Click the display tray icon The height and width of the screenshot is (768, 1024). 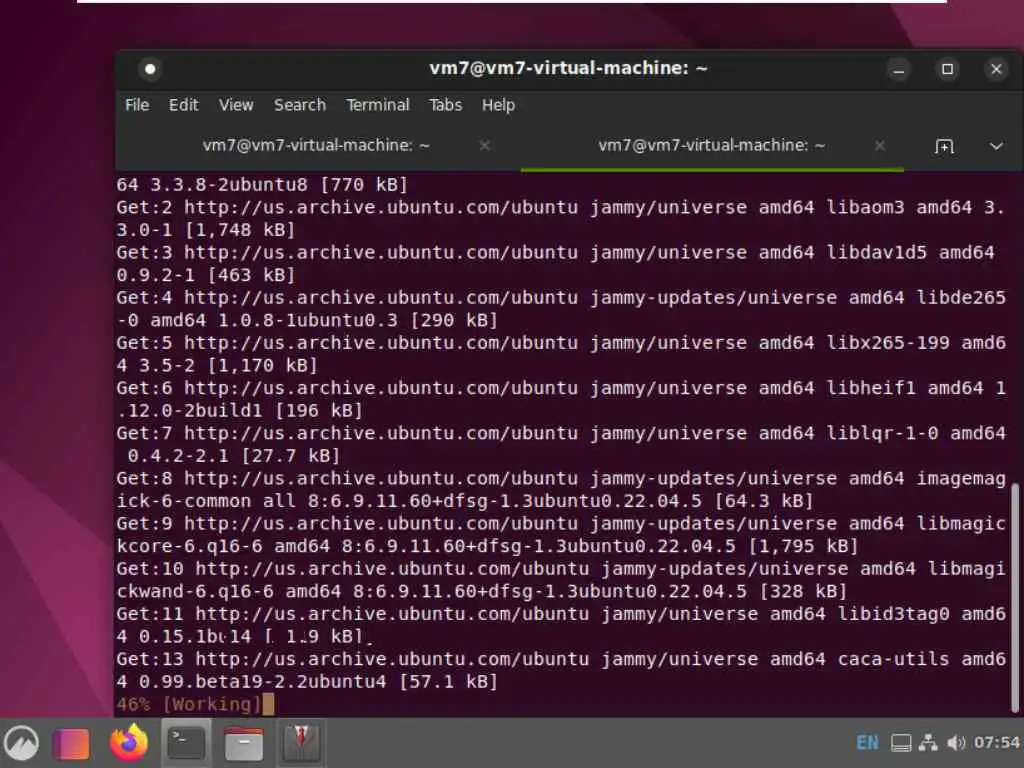(x=901, y=743)
